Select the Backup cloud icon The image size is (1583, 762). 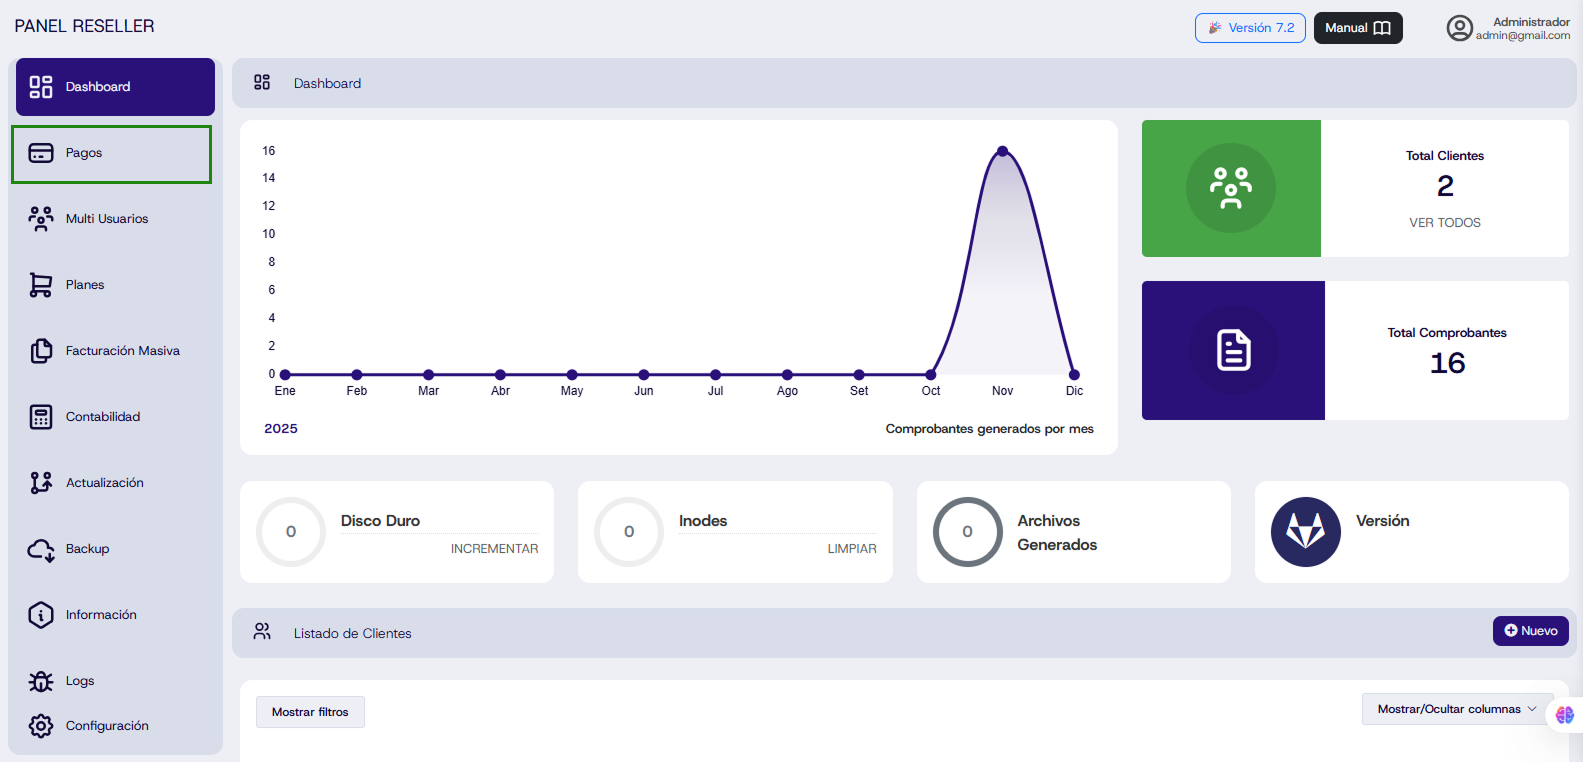coord(41,549)
